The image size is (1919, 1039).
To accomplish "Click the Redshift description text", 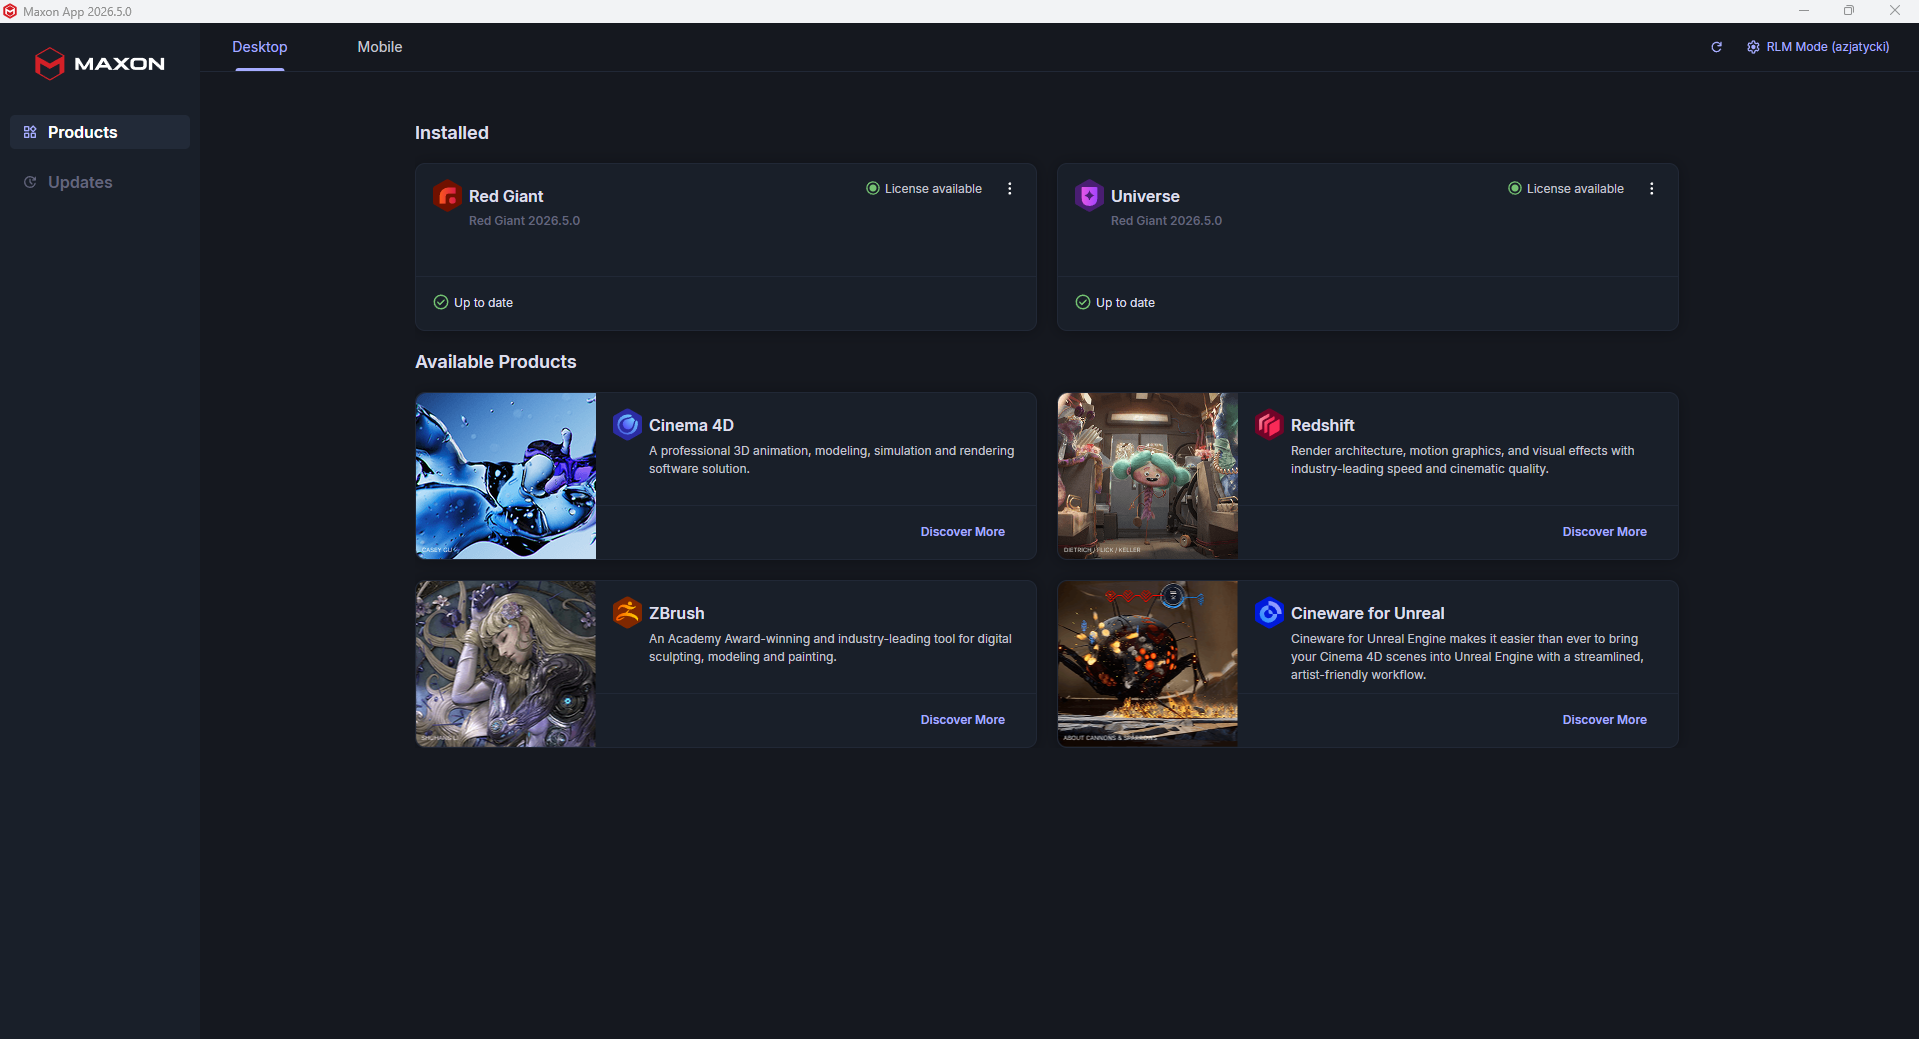I will point(1463,460).
